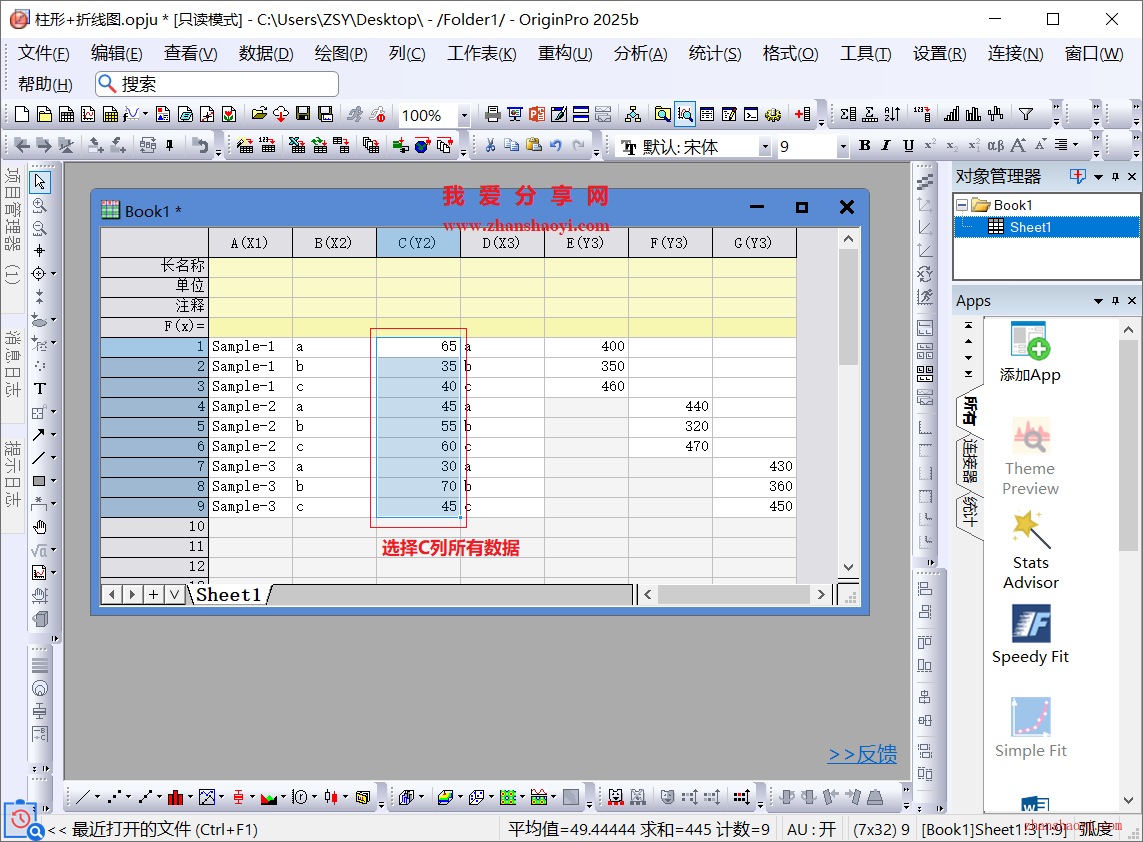1143x842 pixels.
Task: Toggle Underline text formatting
Action: pyautogui.click(x=908, y=146)
